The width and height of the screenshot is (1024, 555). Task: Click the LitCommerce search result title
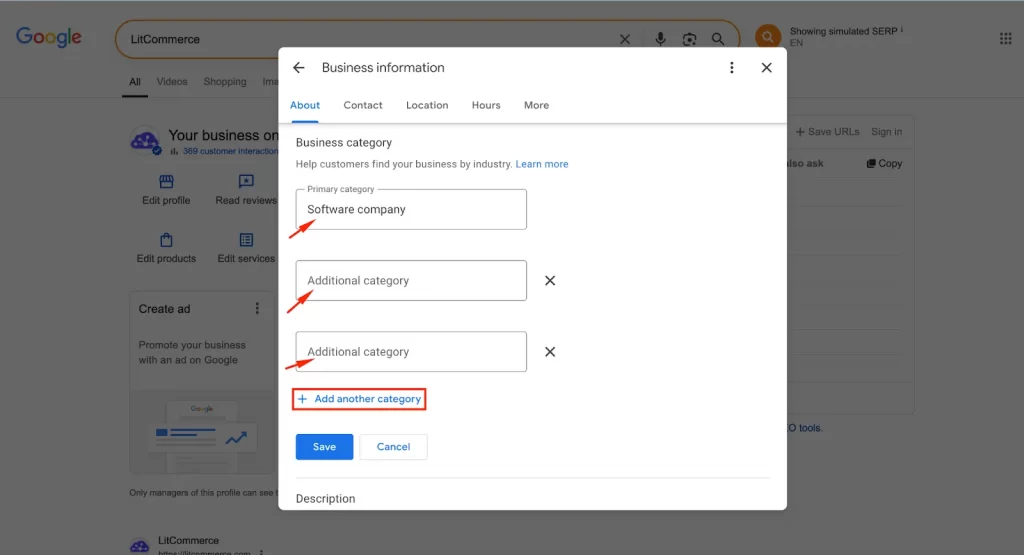coord(188,541)
